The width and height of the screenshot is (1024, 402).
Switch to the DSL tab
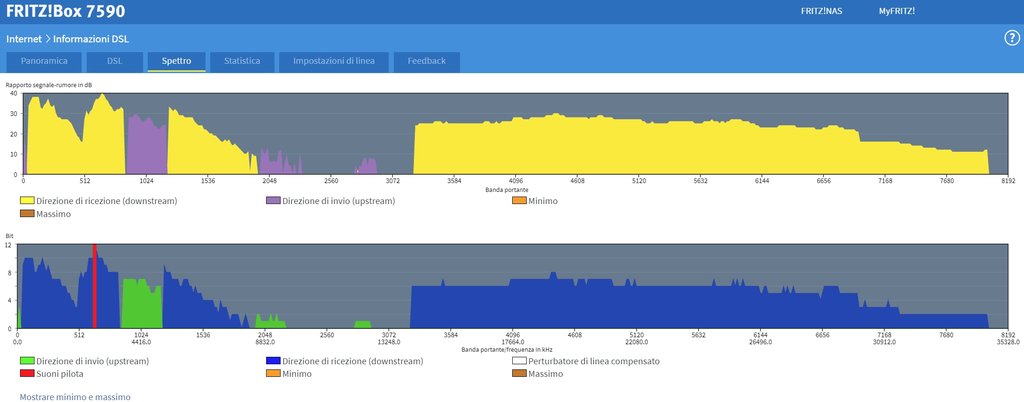[x=115, y=61]
